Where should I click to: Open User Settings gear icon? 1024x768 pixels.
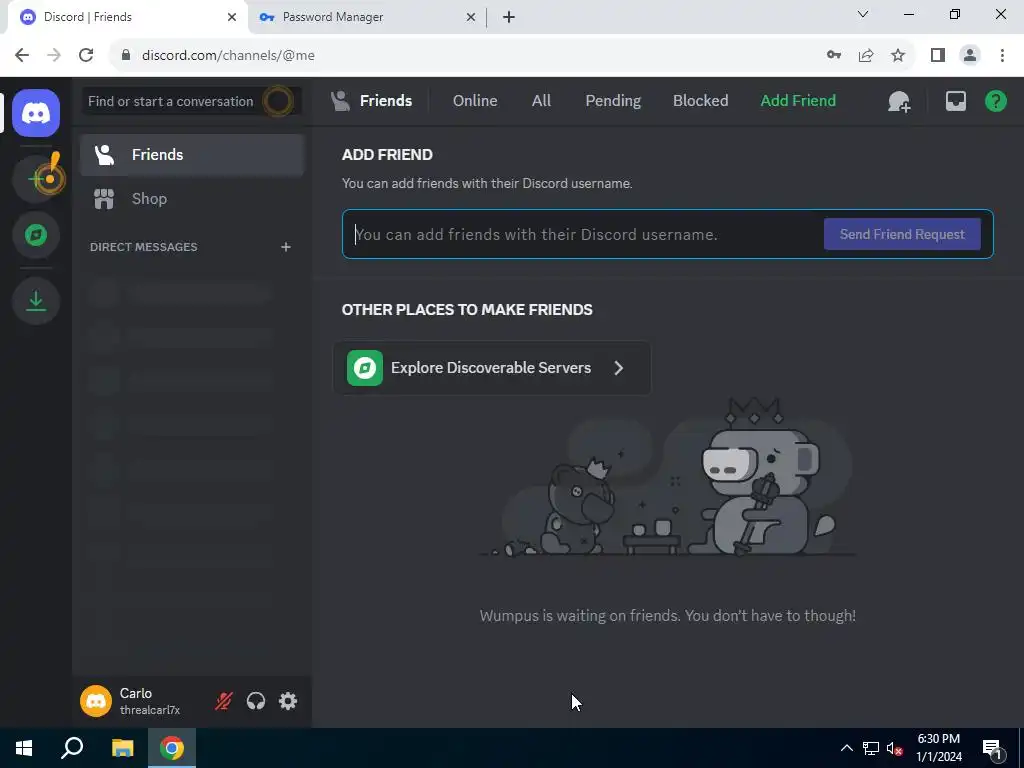[x=288, y=701]
